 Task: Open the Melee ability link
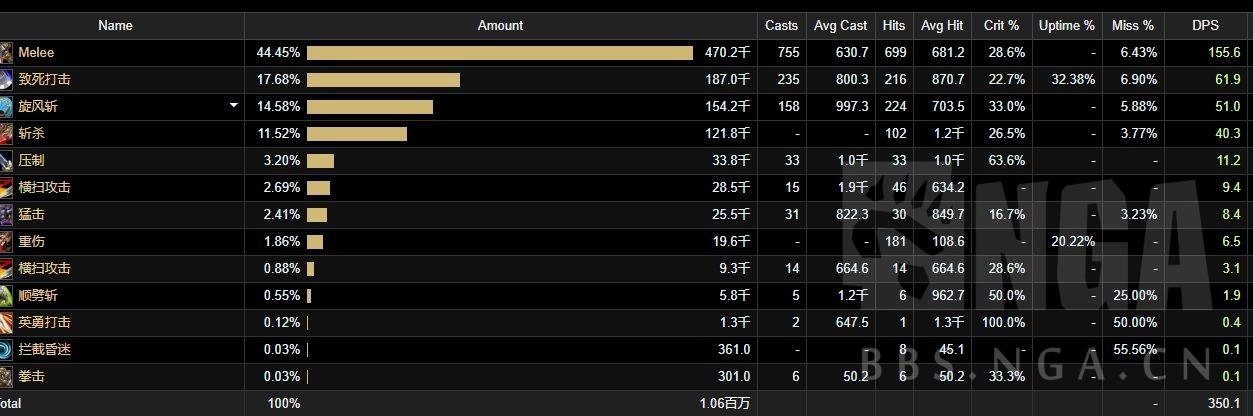pos(36,53)
